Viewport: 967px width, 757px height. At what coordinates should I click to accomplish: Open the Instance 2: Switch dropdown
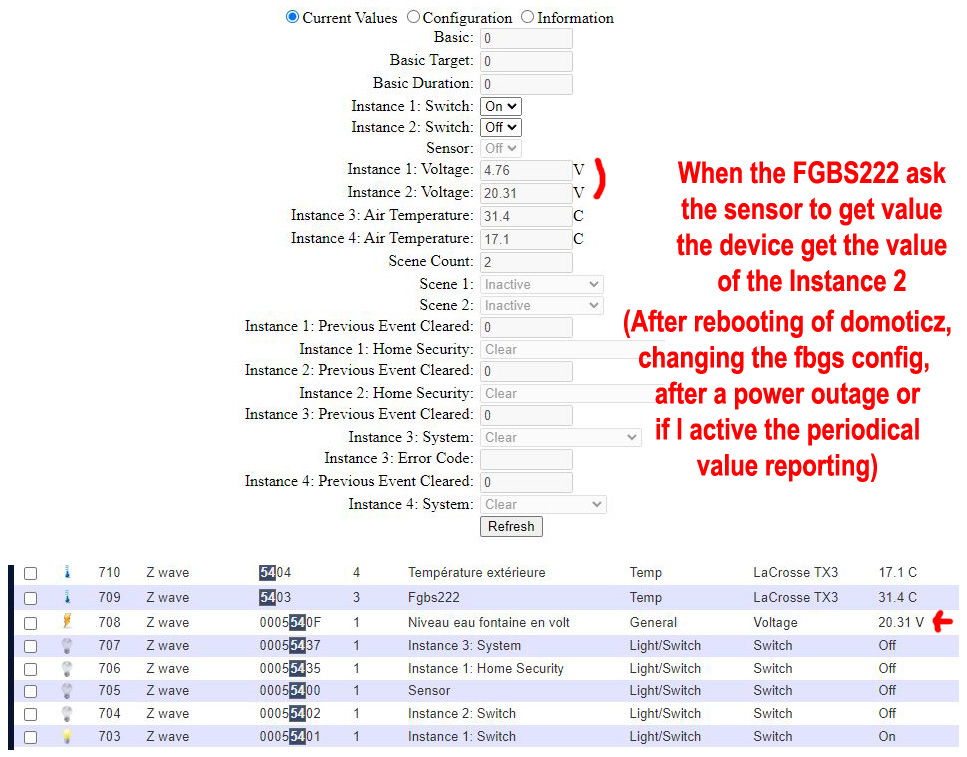[501, 127]
